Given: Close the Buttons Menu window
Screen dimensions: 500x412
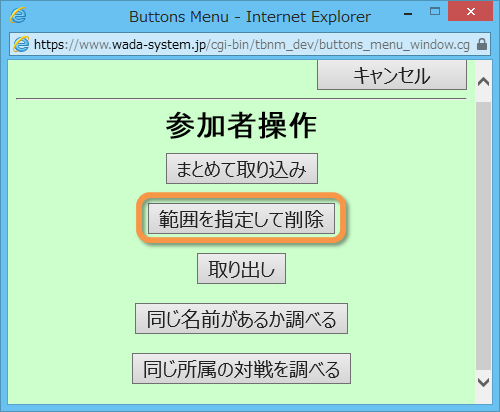Looking at the screenshot, I should coord(471,12).
